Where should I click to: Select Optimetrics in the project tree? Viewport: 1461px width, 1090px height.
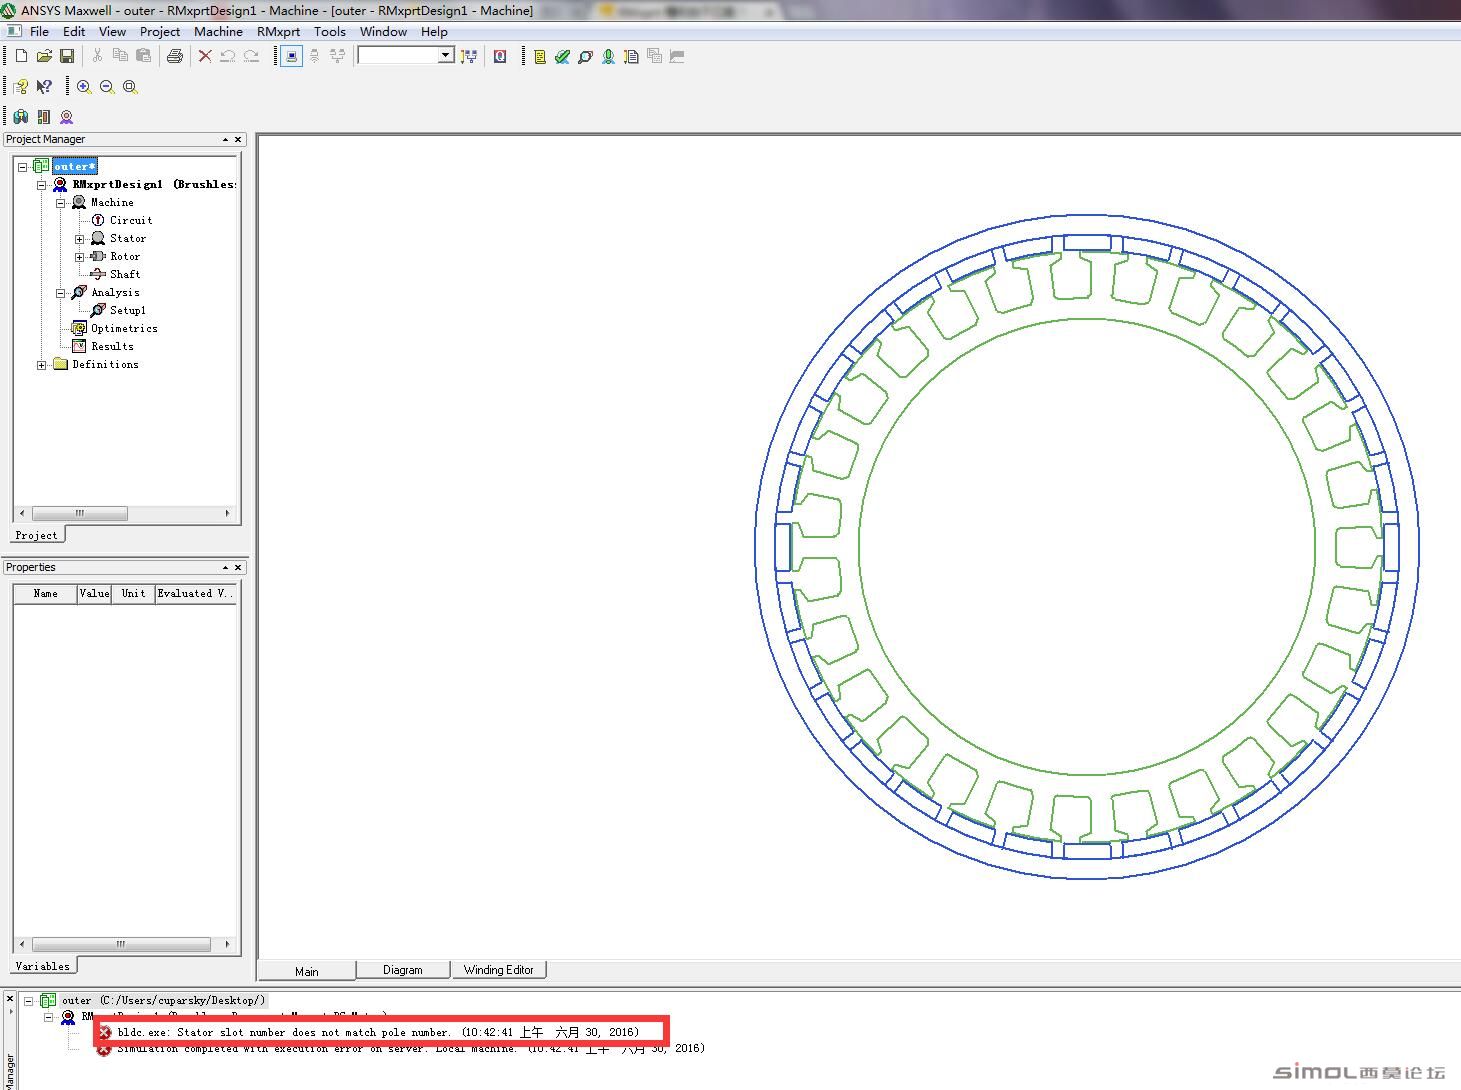pos(124,328)
